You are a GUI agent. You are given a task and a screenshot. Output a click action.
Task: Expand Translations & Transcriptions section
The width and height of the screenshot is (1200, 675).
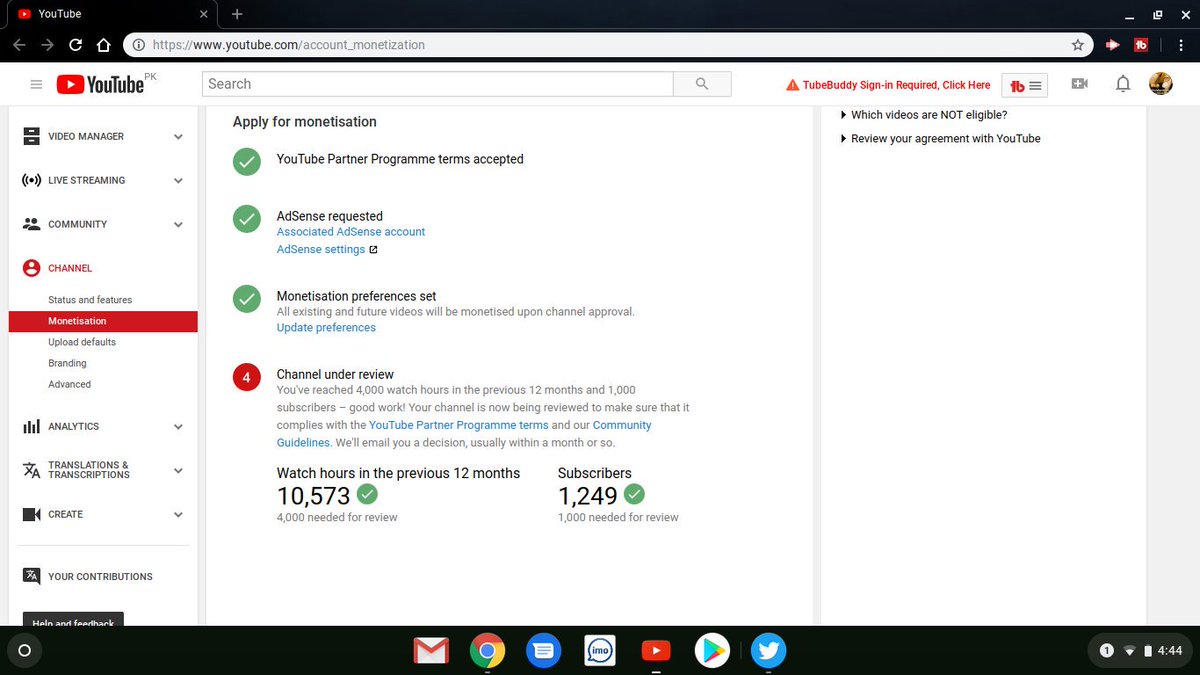[178, 470]
